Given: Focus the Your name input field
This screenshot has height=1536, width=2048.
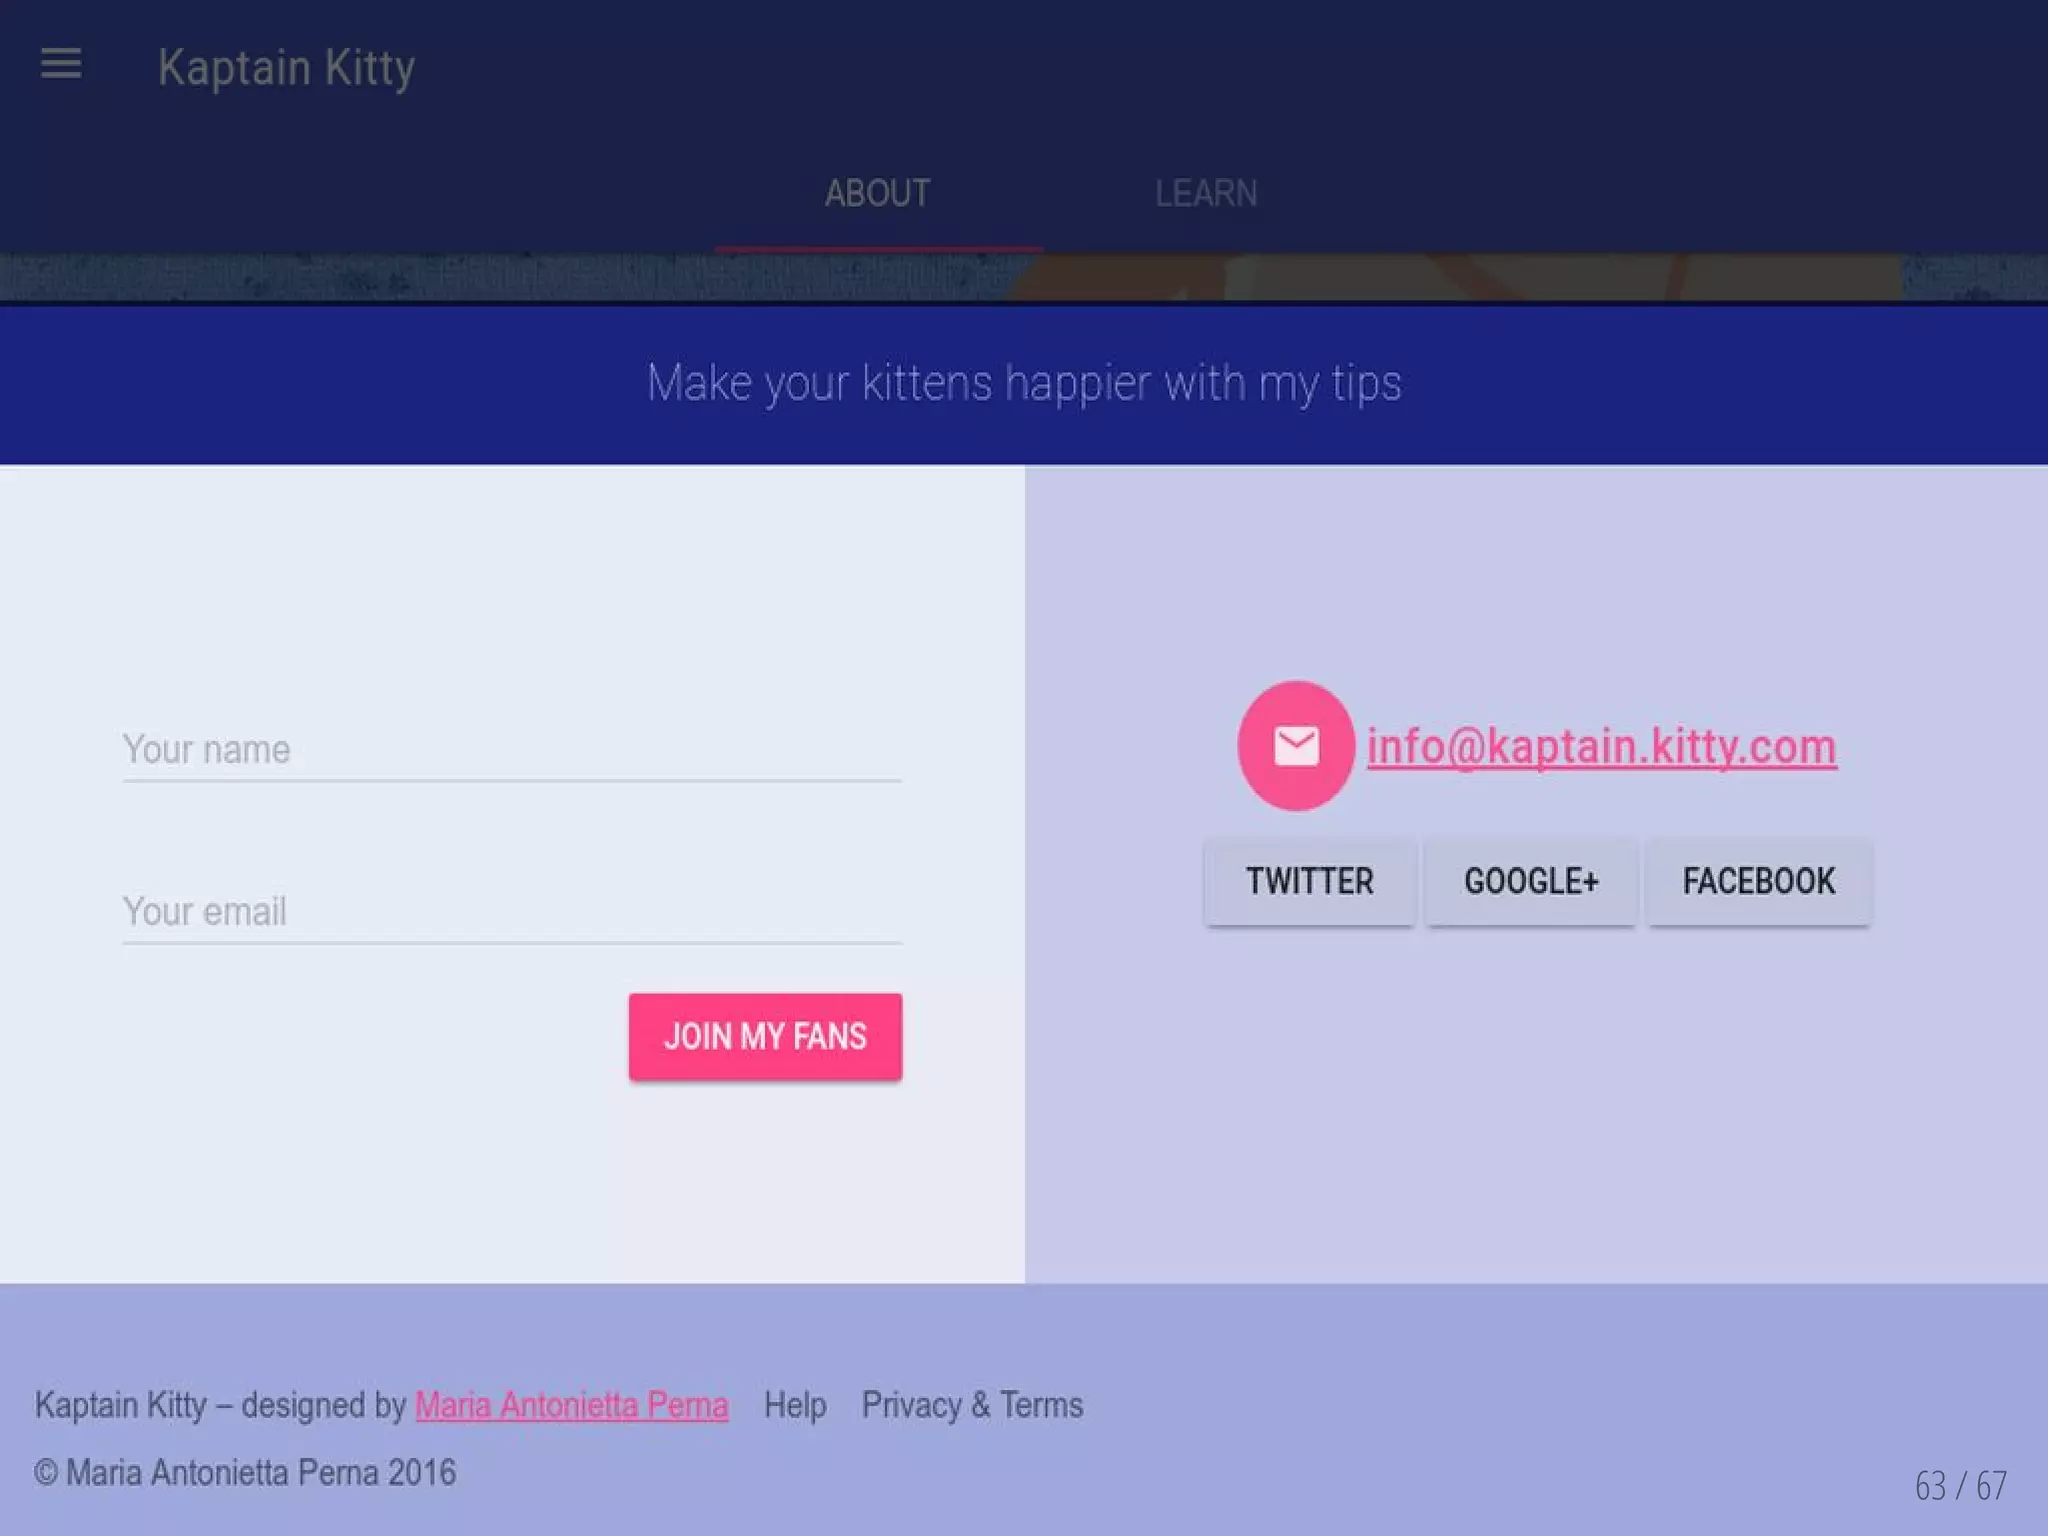Looking at the screenshot, I should (x=511, y=750).
